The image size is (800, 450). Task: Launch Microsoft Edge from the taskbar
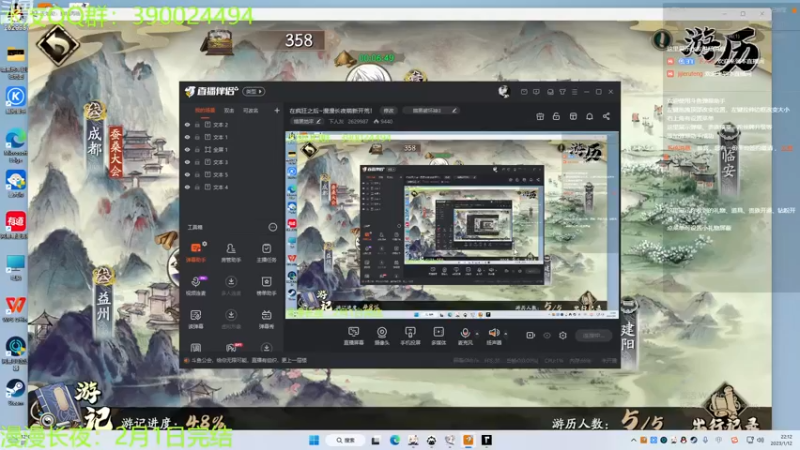coord(395,440)
